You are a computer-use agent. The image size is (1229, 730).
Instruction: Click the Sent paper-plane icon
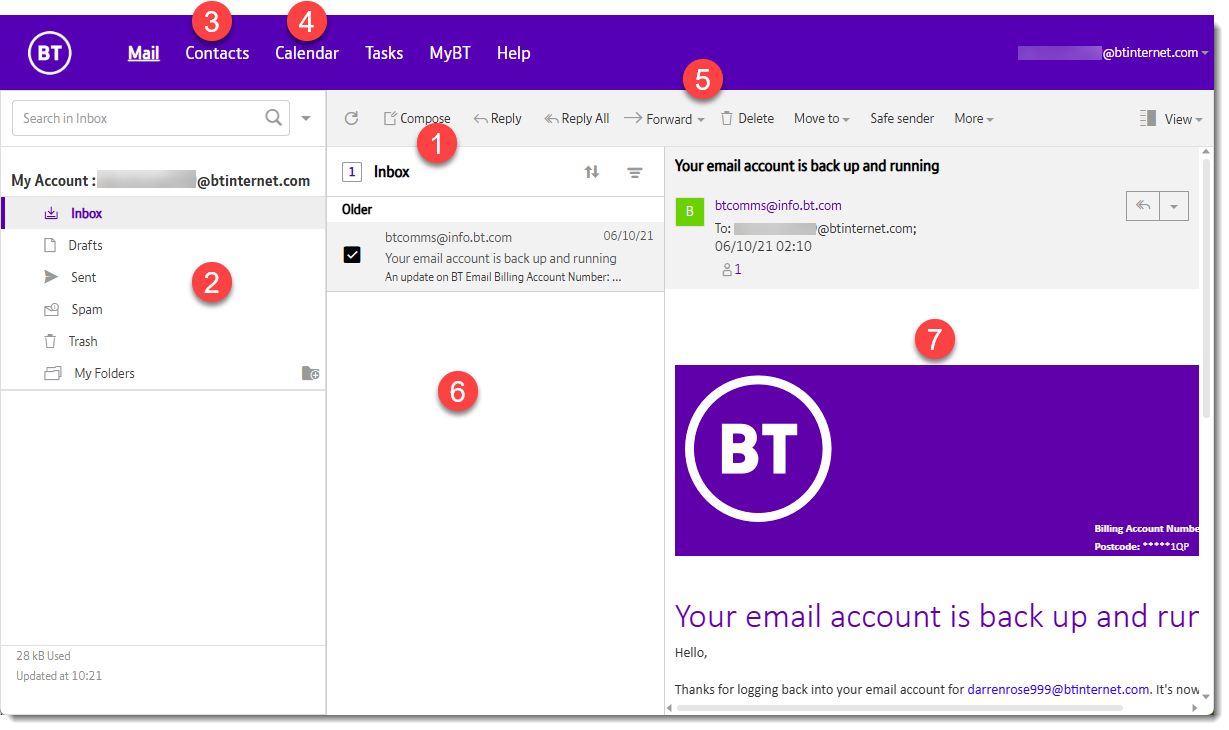click(x=51, y=277)
